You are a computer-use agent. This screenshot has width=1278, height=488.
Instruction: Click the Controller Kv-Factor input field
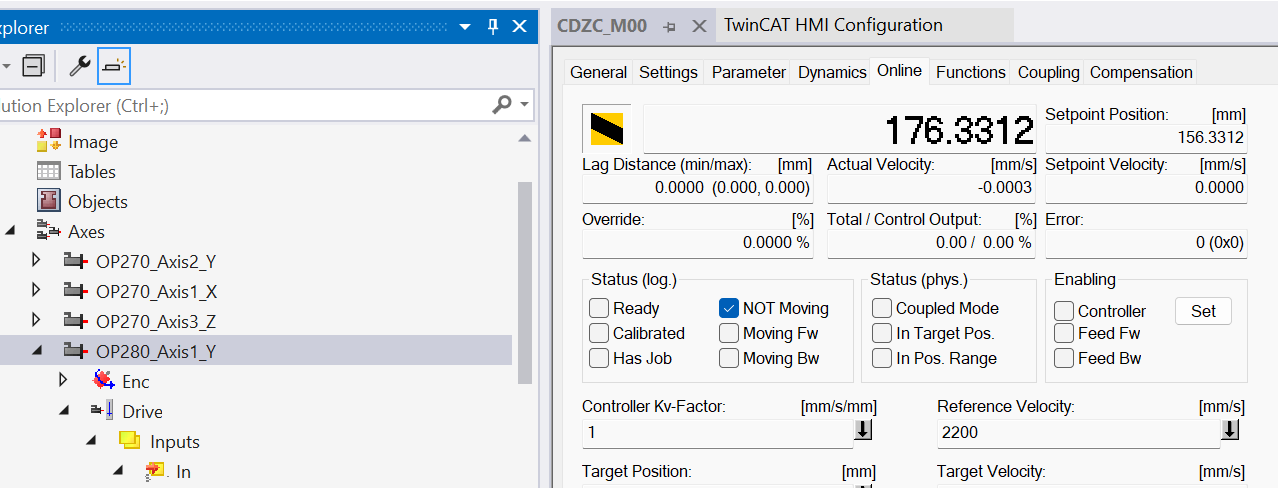(717, 432)
